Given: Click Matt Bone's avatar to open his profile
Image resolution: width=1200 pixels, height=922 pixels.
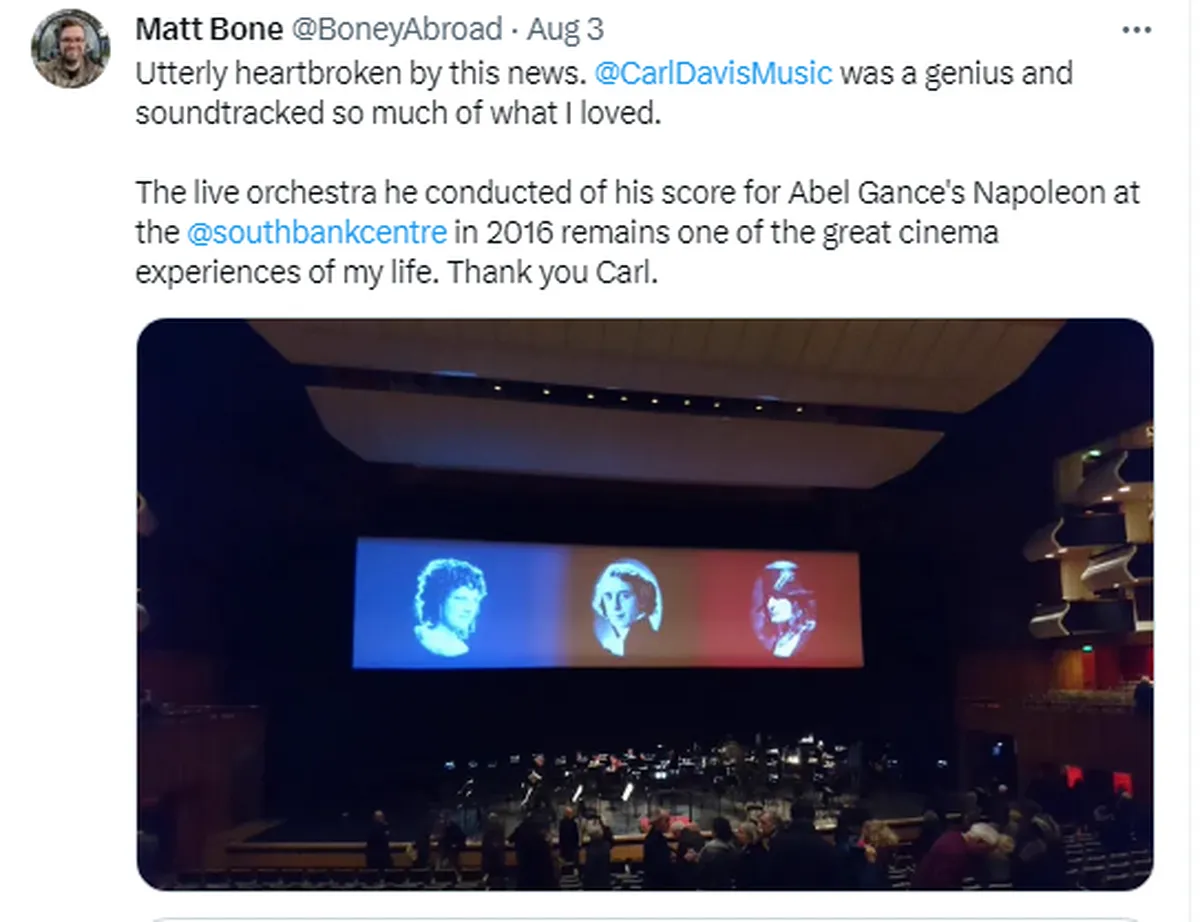Looking at the screenshot, I should [x=71, y=46].
